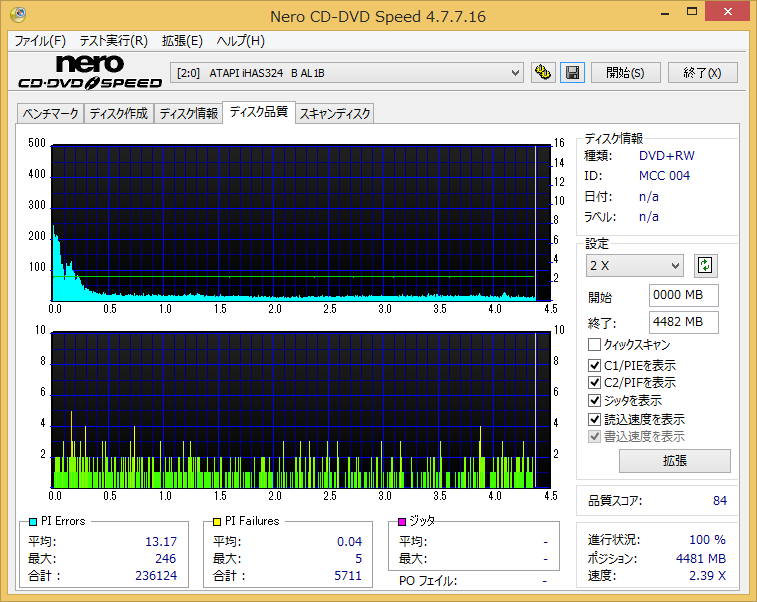Click the drive options disc icon

coord(543,72)
